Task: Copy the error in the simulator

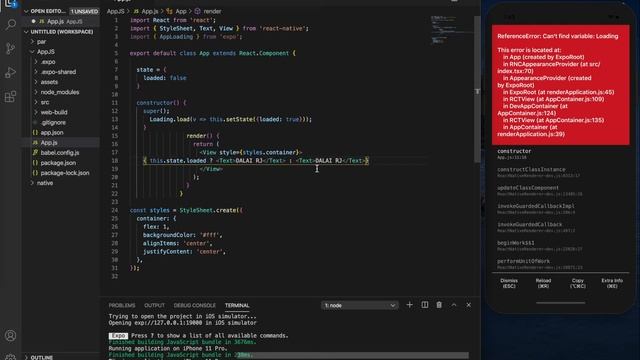Action: pos(578,283)
